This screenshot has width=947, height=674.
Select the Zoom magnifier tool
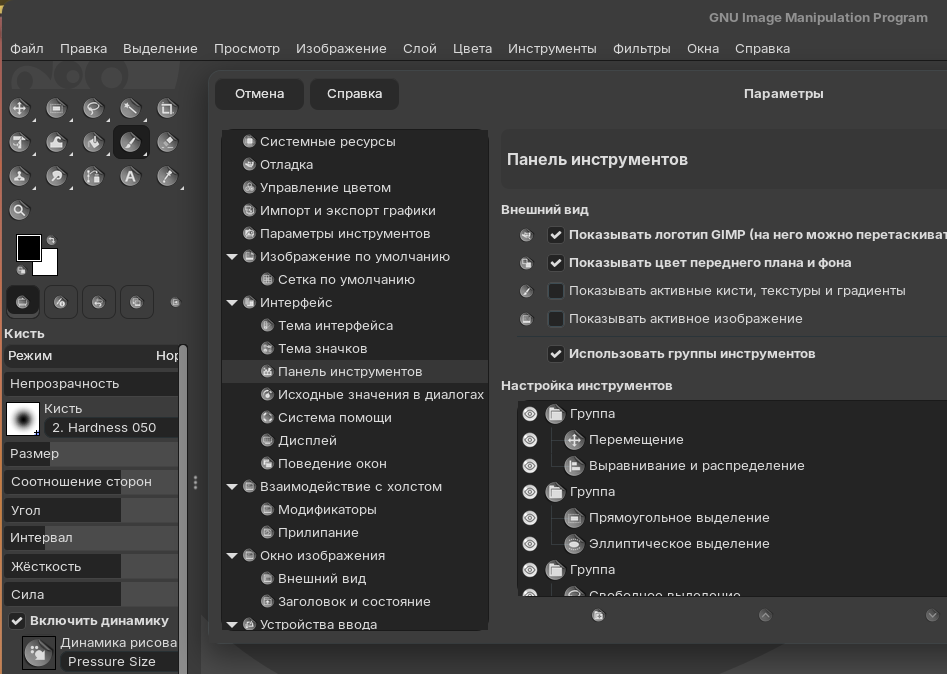[19, 210]
